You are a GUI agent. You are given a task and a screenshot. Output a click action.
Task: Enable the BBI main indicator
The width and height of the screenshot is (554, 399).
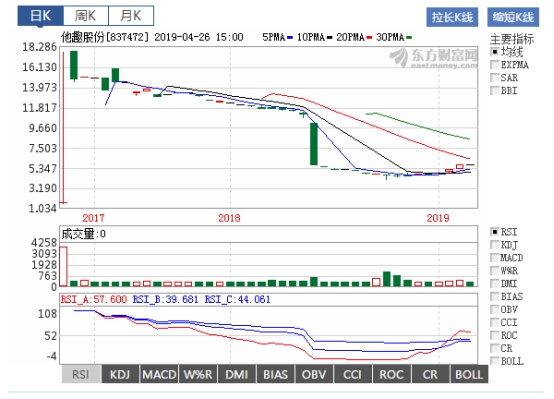[x=495, y=90]
